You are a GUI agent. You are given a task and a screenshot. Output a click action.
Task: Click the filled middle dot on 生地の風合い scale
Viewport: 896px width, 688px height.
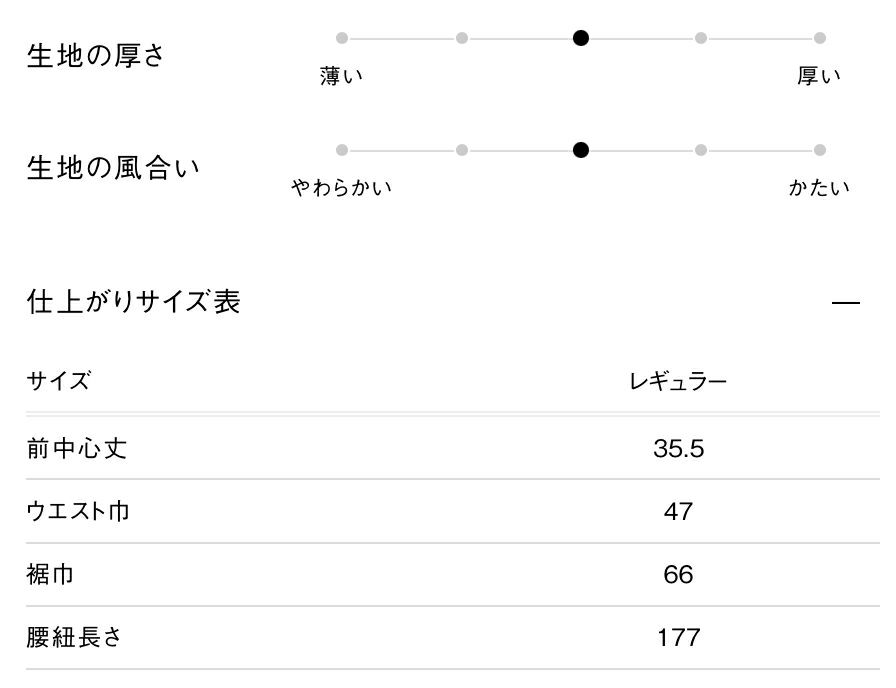[x=581, y=150]
